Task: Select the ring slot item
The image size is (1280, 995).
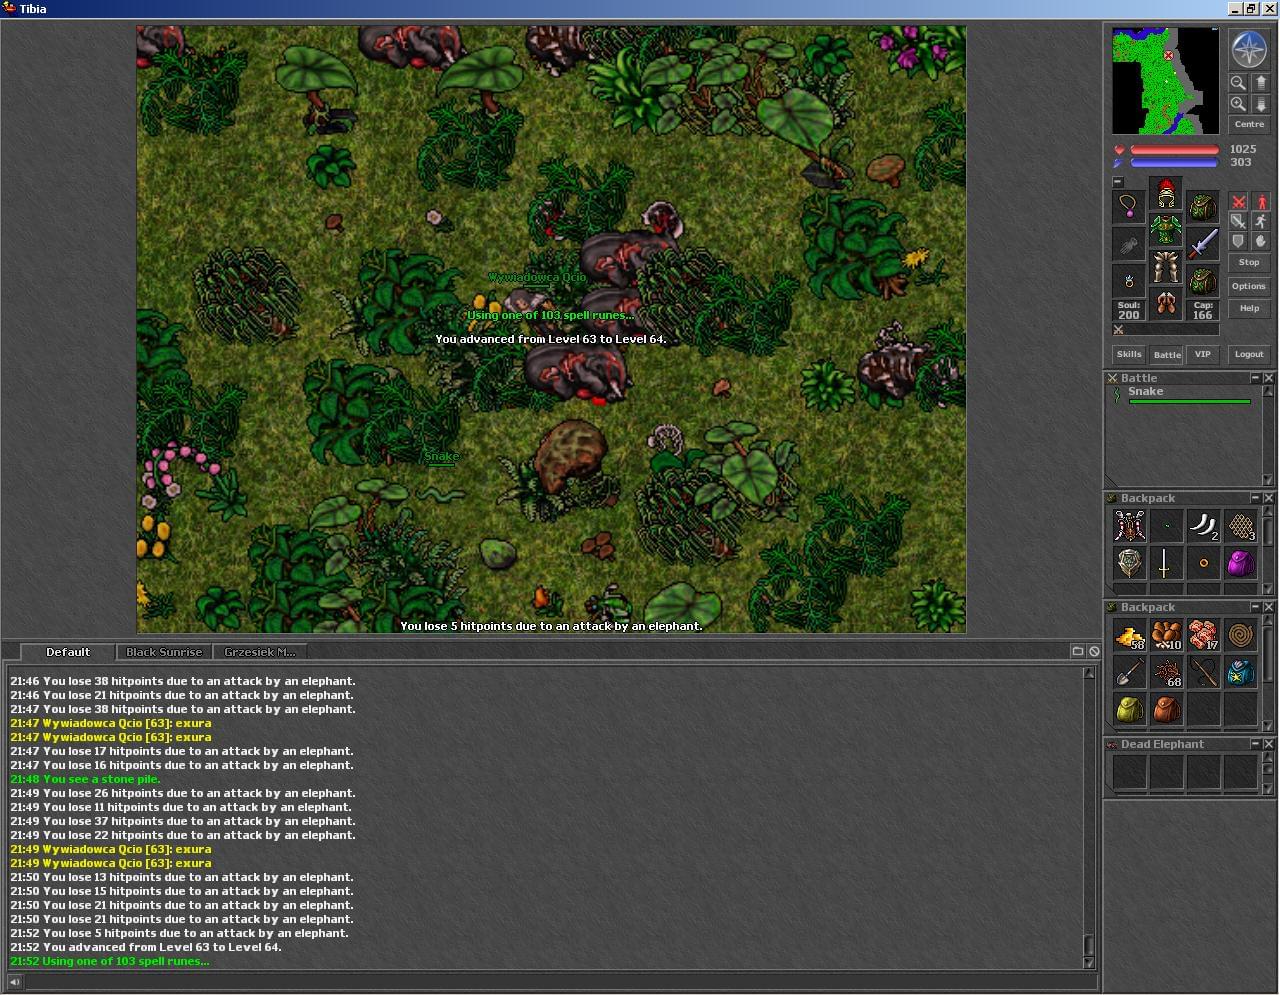Action: click(x=1129, y=281)
